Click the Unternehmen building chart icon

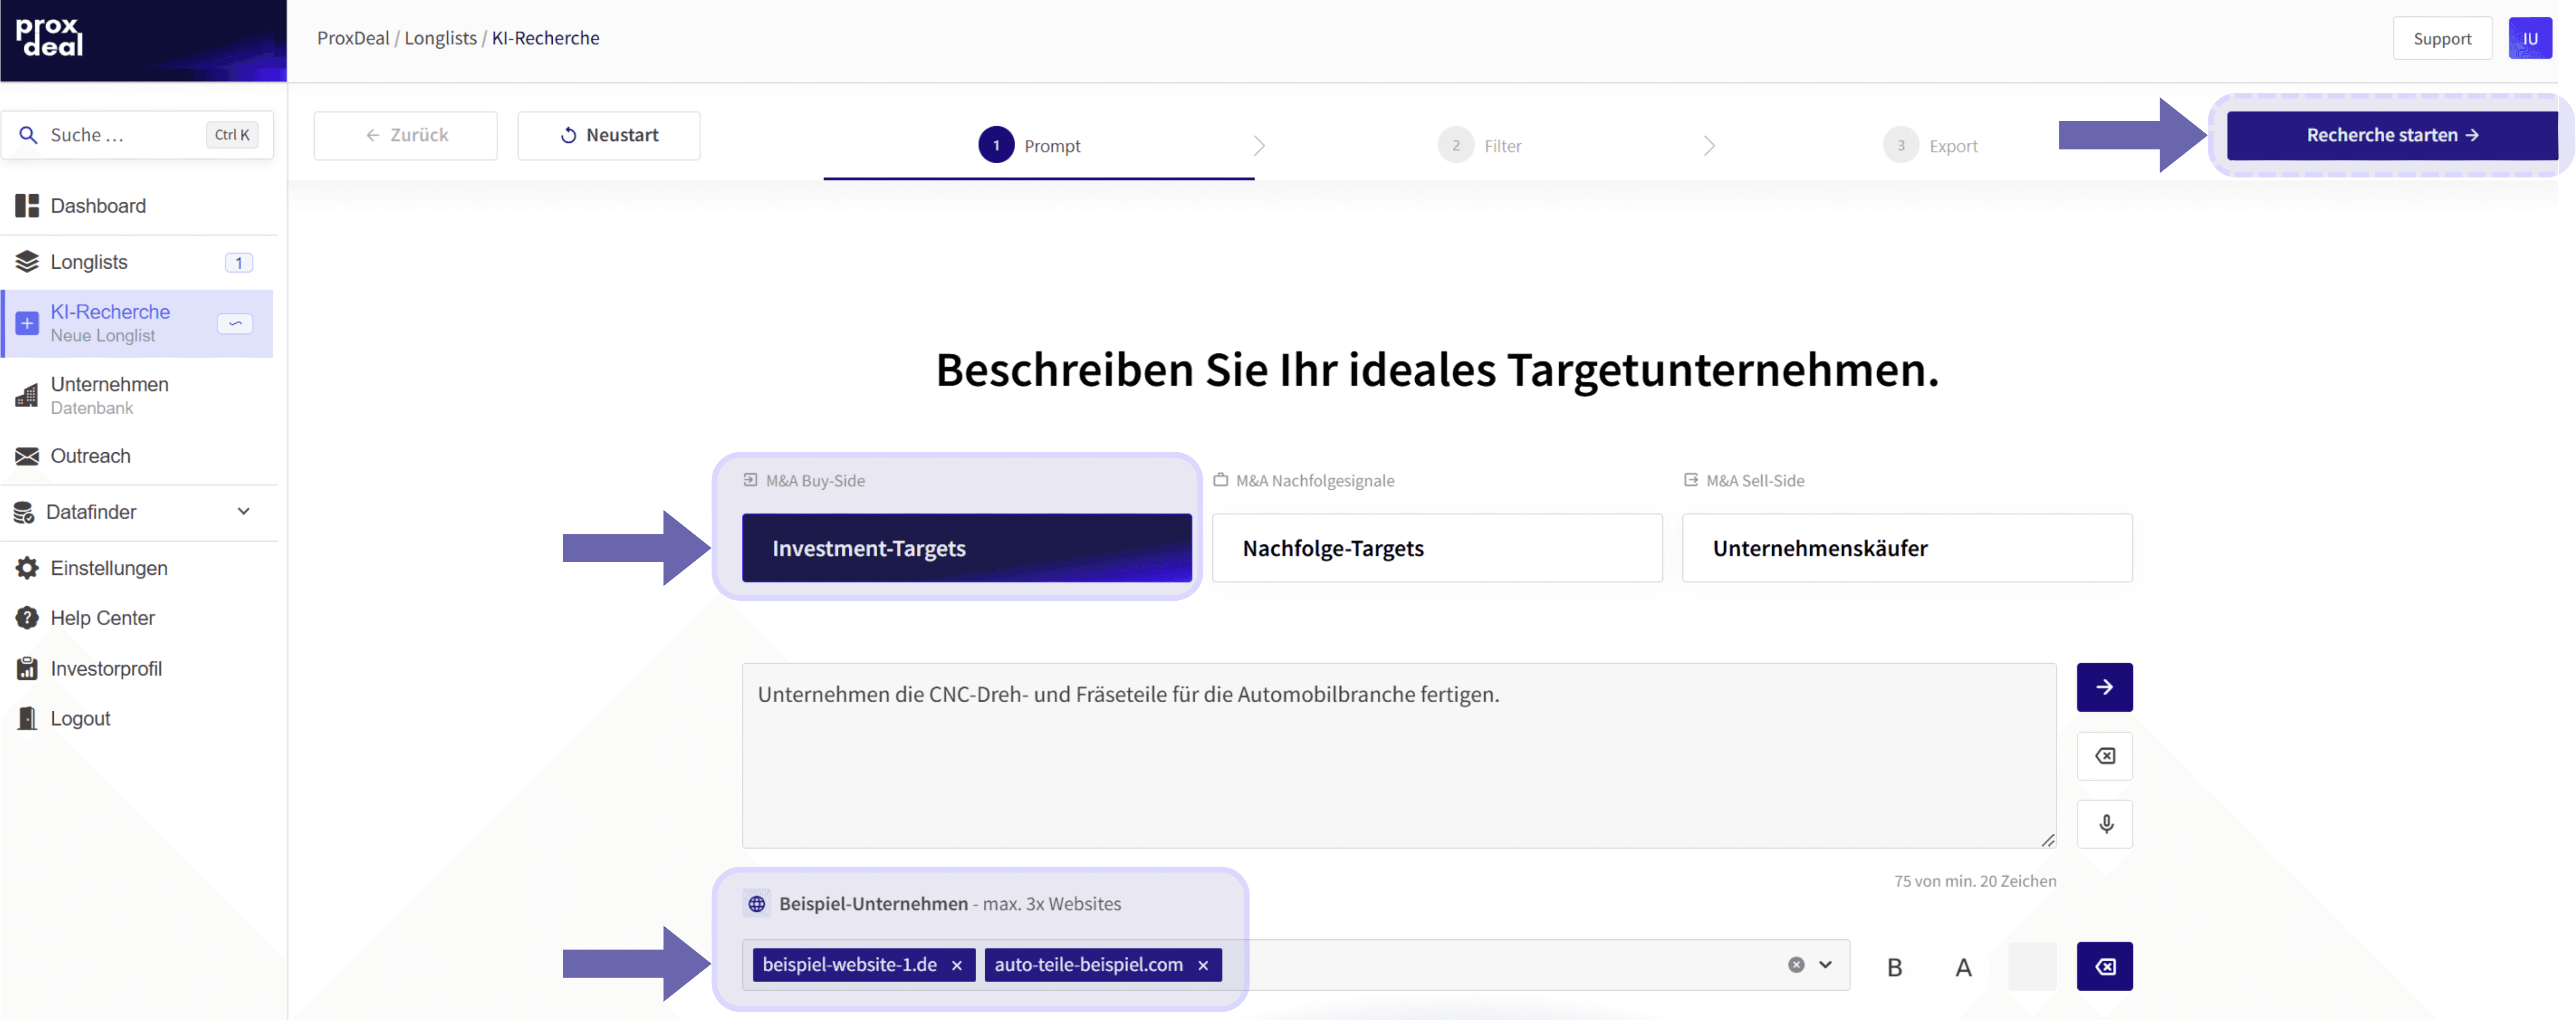(x=27, y=395)
